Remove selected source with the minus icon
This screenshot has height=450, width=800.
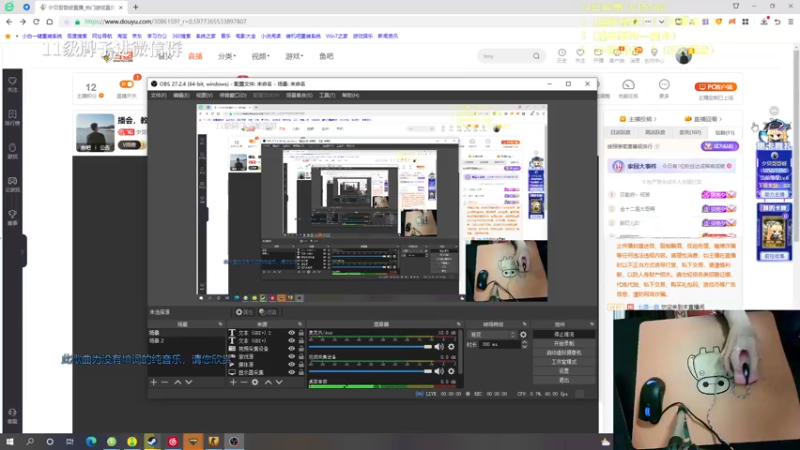point(244,382)
